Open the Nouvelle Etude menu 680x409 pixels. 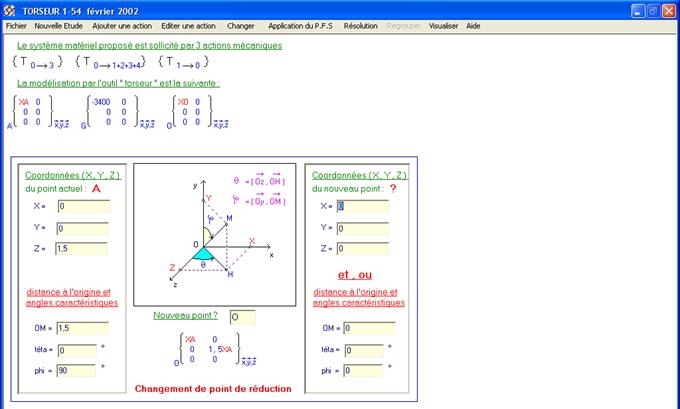click(58, 26)
